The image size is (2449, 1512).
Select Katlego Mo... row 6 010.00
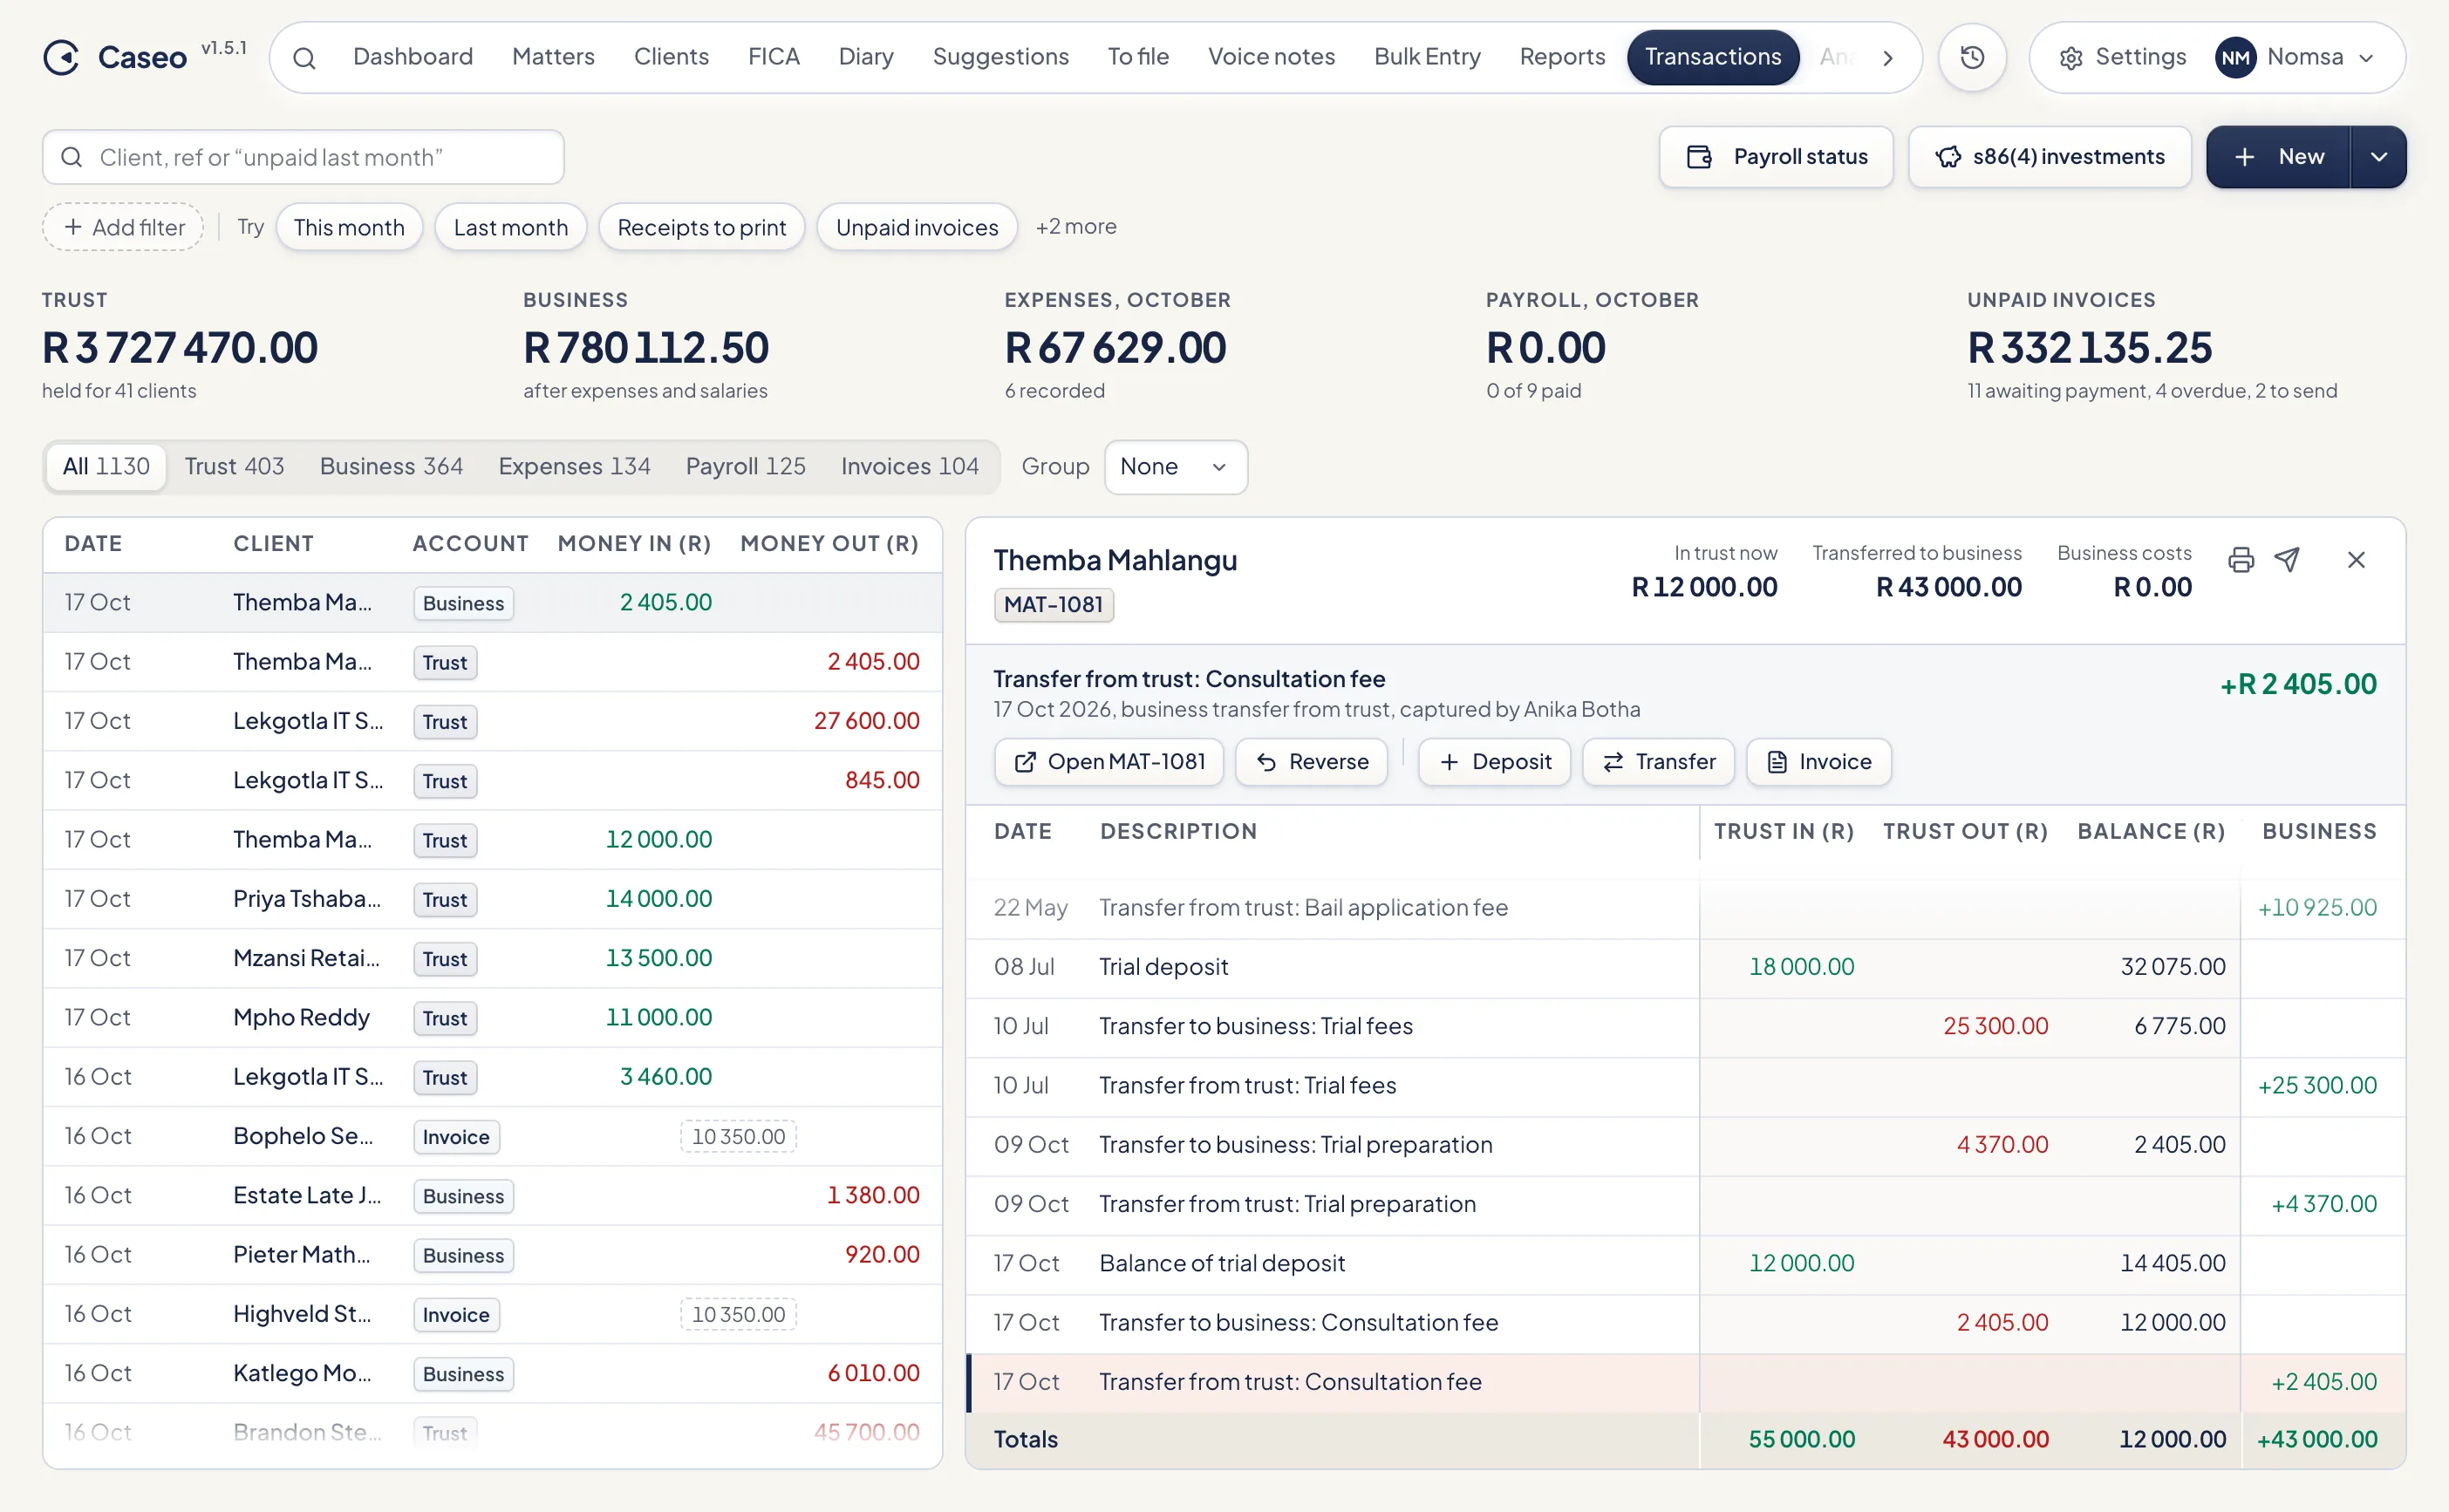click(x=492, y=1373)
